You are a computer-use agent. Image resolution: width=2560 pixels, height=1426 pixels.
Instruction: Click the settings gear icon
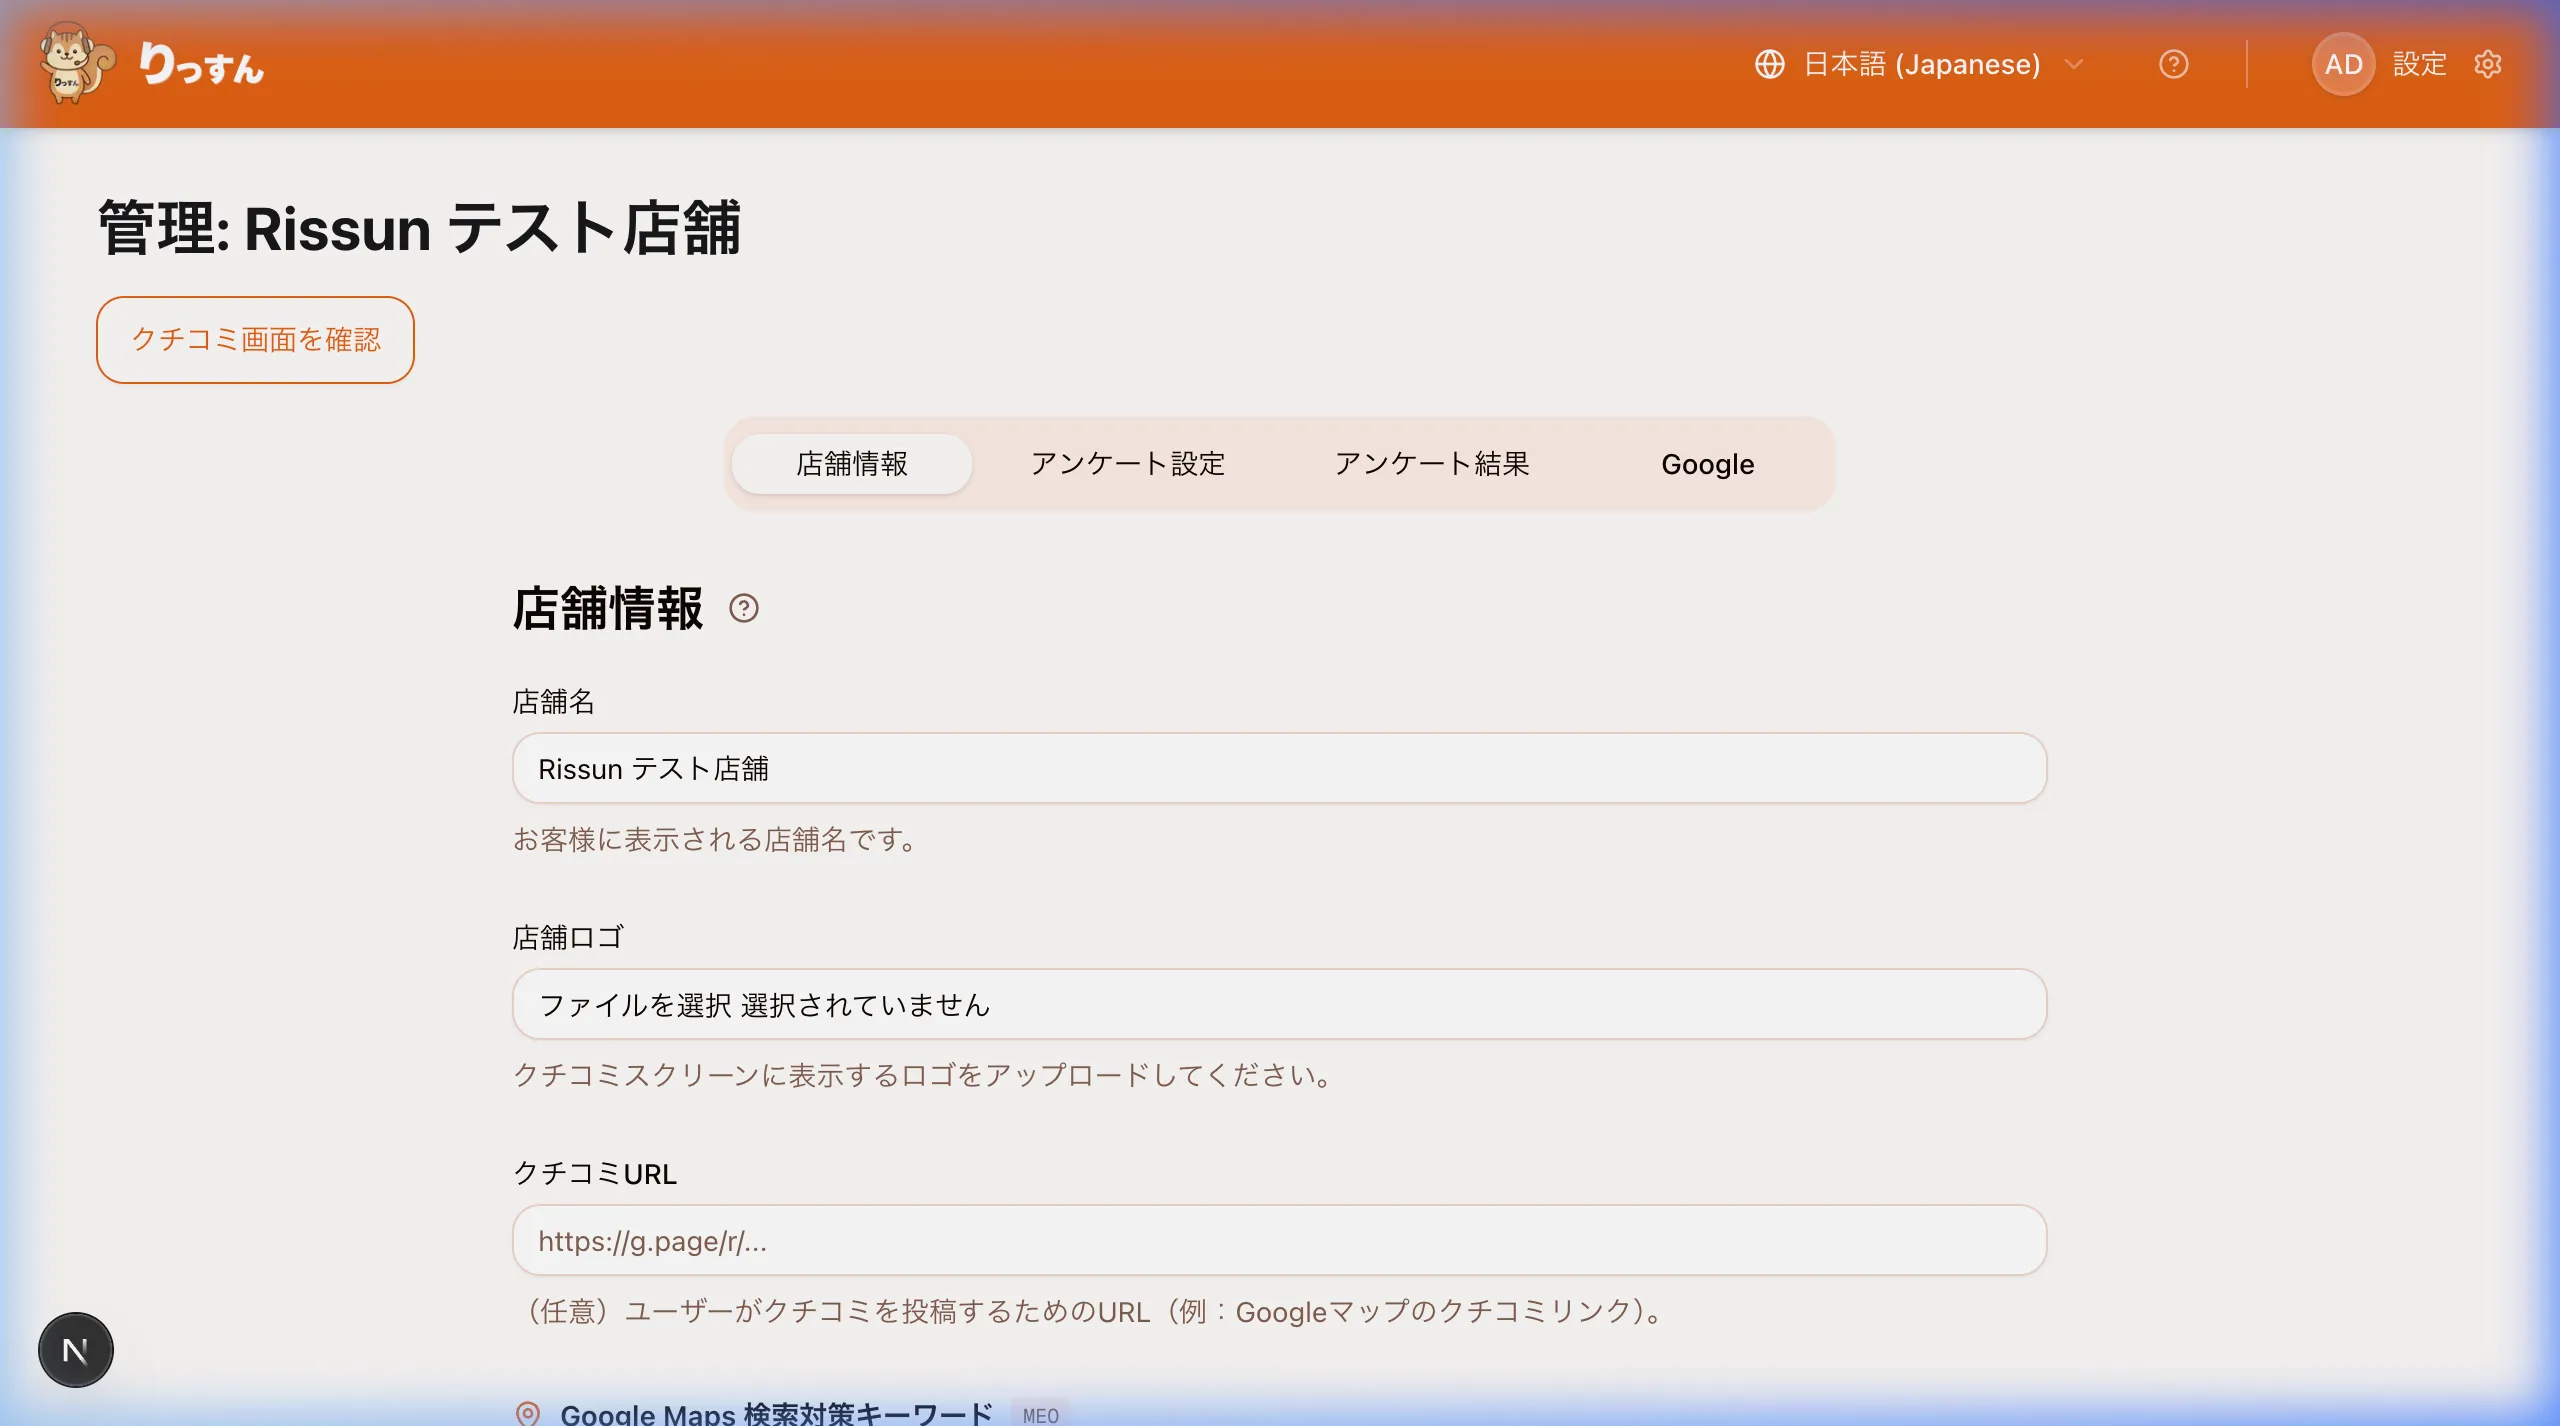pos(2487,64)
